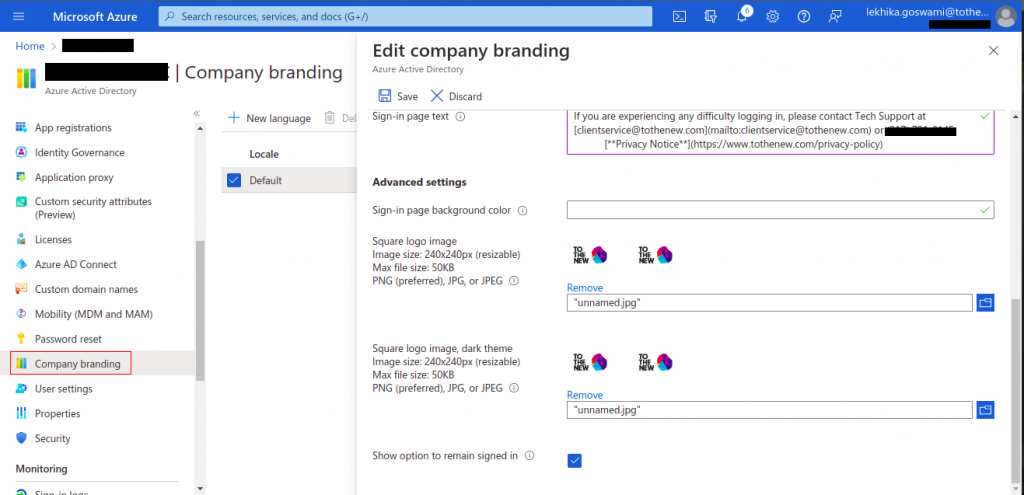Click the New language plus icon
Image resolution: width=1024 pixels, height=495 pixels.
(234, 118)
